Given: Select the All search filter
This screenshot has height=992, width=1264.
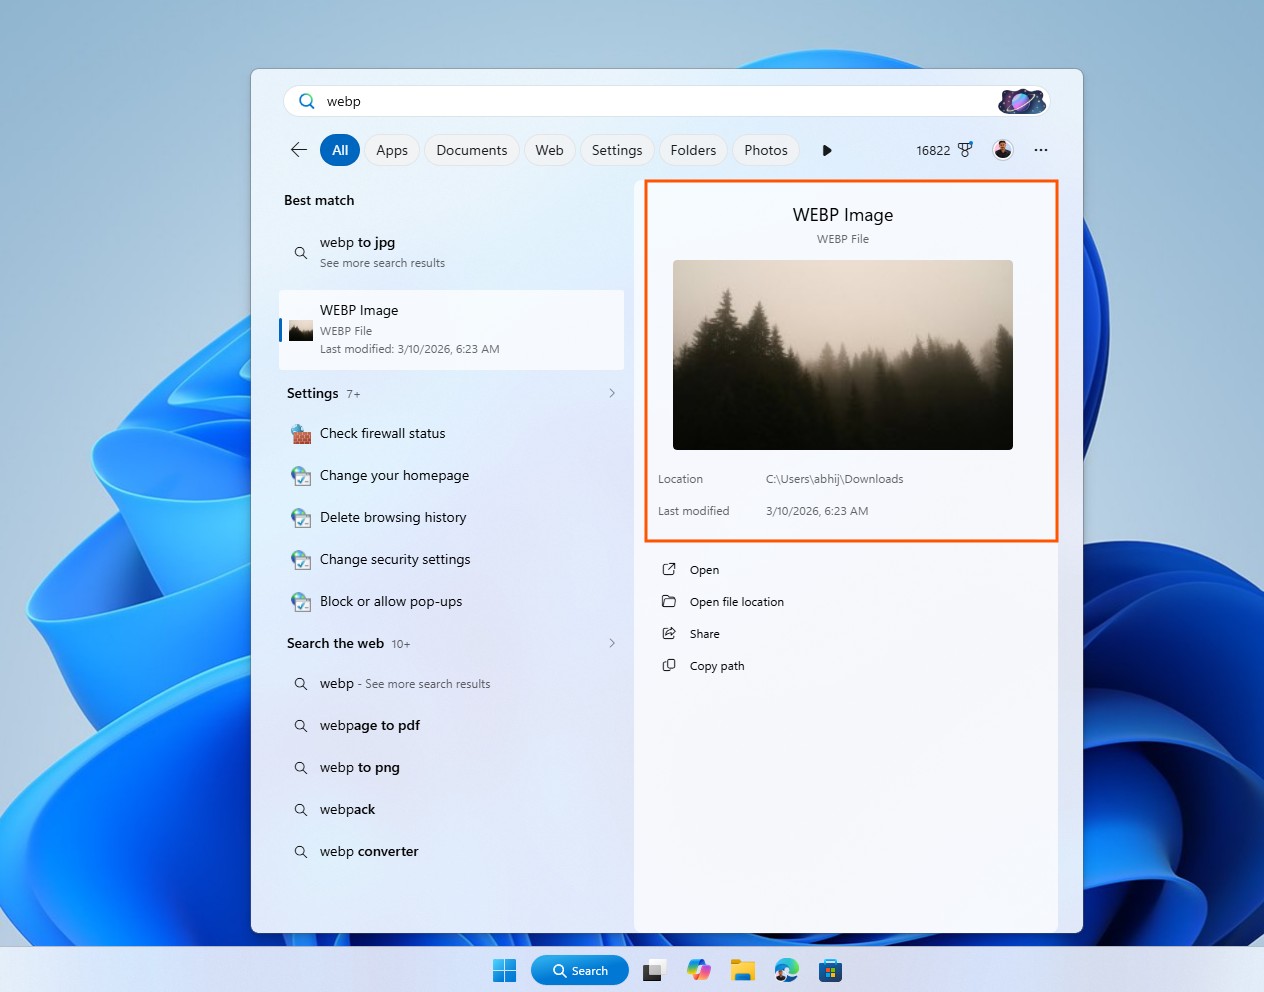Looking at the screenshot, I should point(339,149).
